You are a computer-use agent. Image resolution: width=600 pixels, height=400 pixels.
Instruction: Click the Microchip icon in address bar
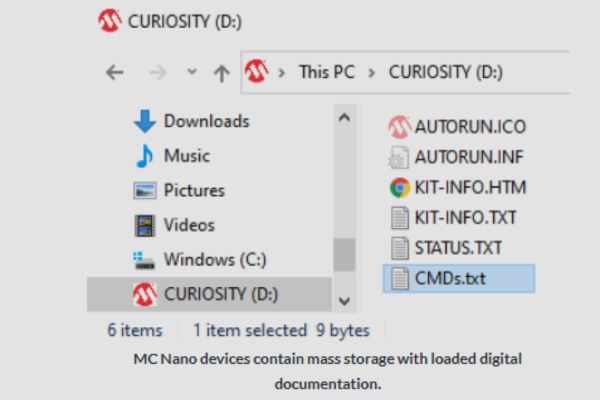(256, 73)
